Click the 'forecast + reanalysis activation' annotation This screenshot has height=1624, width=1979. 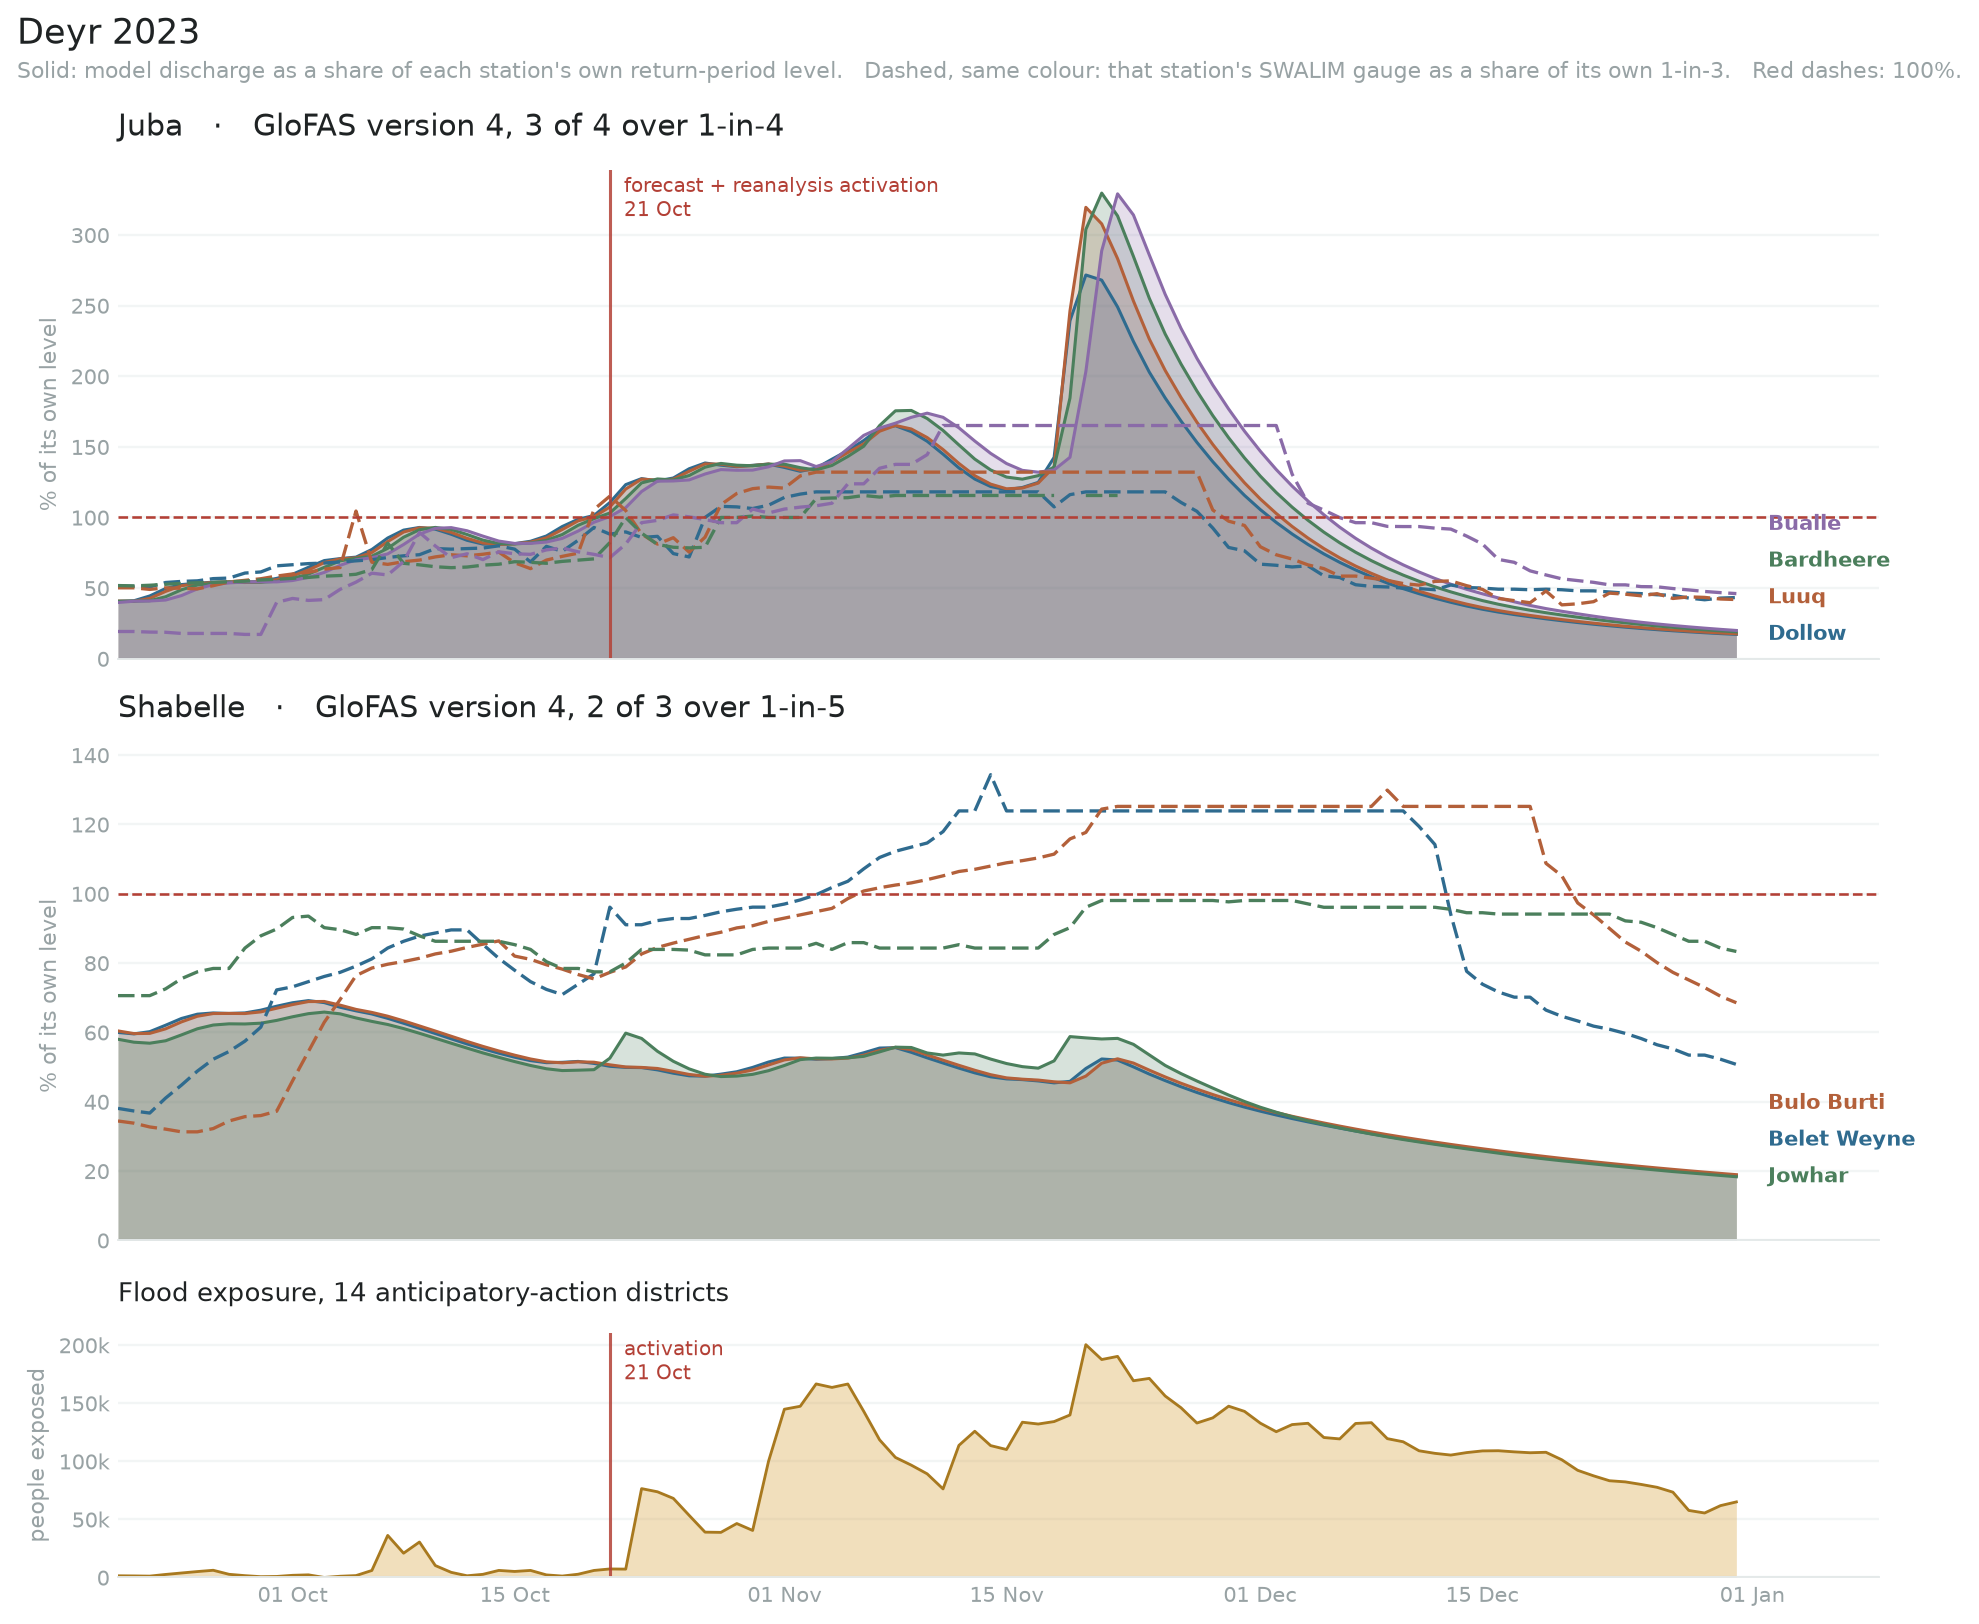781,185
